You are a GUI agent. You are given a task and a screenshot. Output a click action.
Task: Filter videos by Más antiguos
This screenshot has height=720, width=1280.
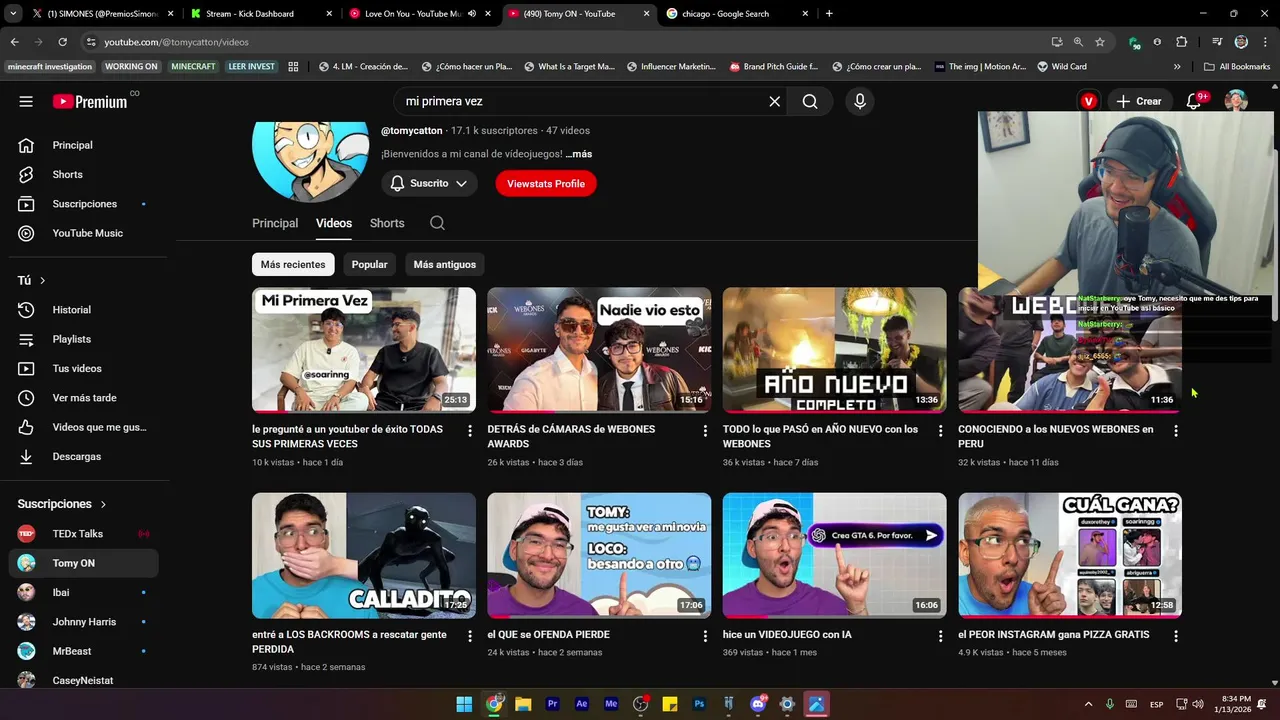pos(445,265)
